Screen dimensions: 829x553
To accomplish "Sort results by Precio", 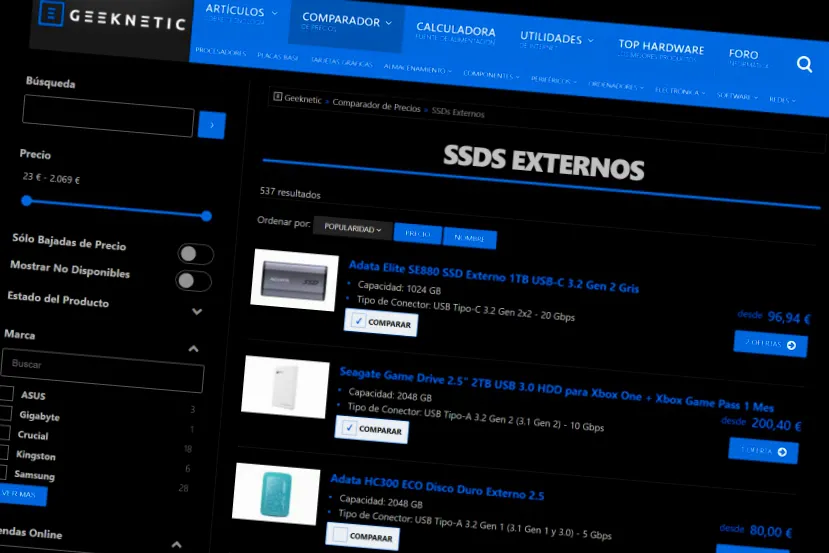I will pos(418,233).
